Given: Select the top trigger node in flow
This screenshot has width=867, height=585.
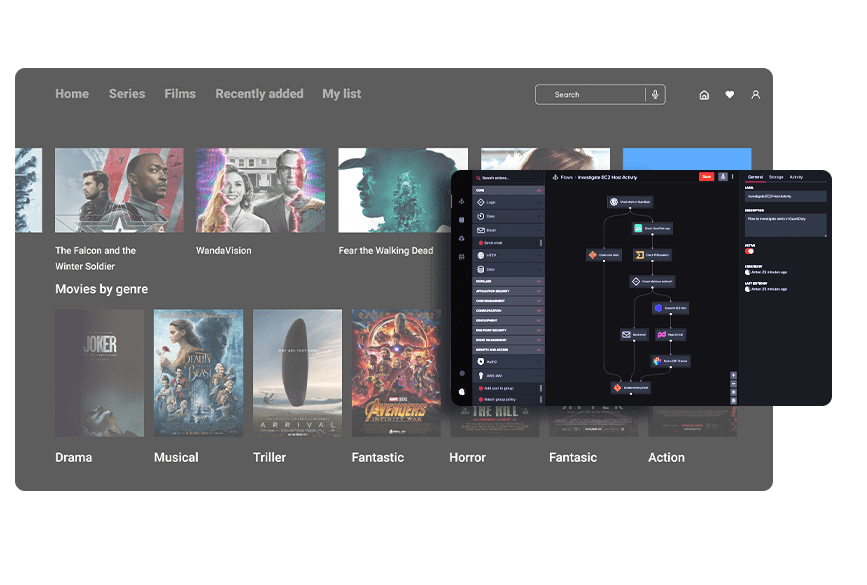Looking at the screenshot, I should pos(630,202).
